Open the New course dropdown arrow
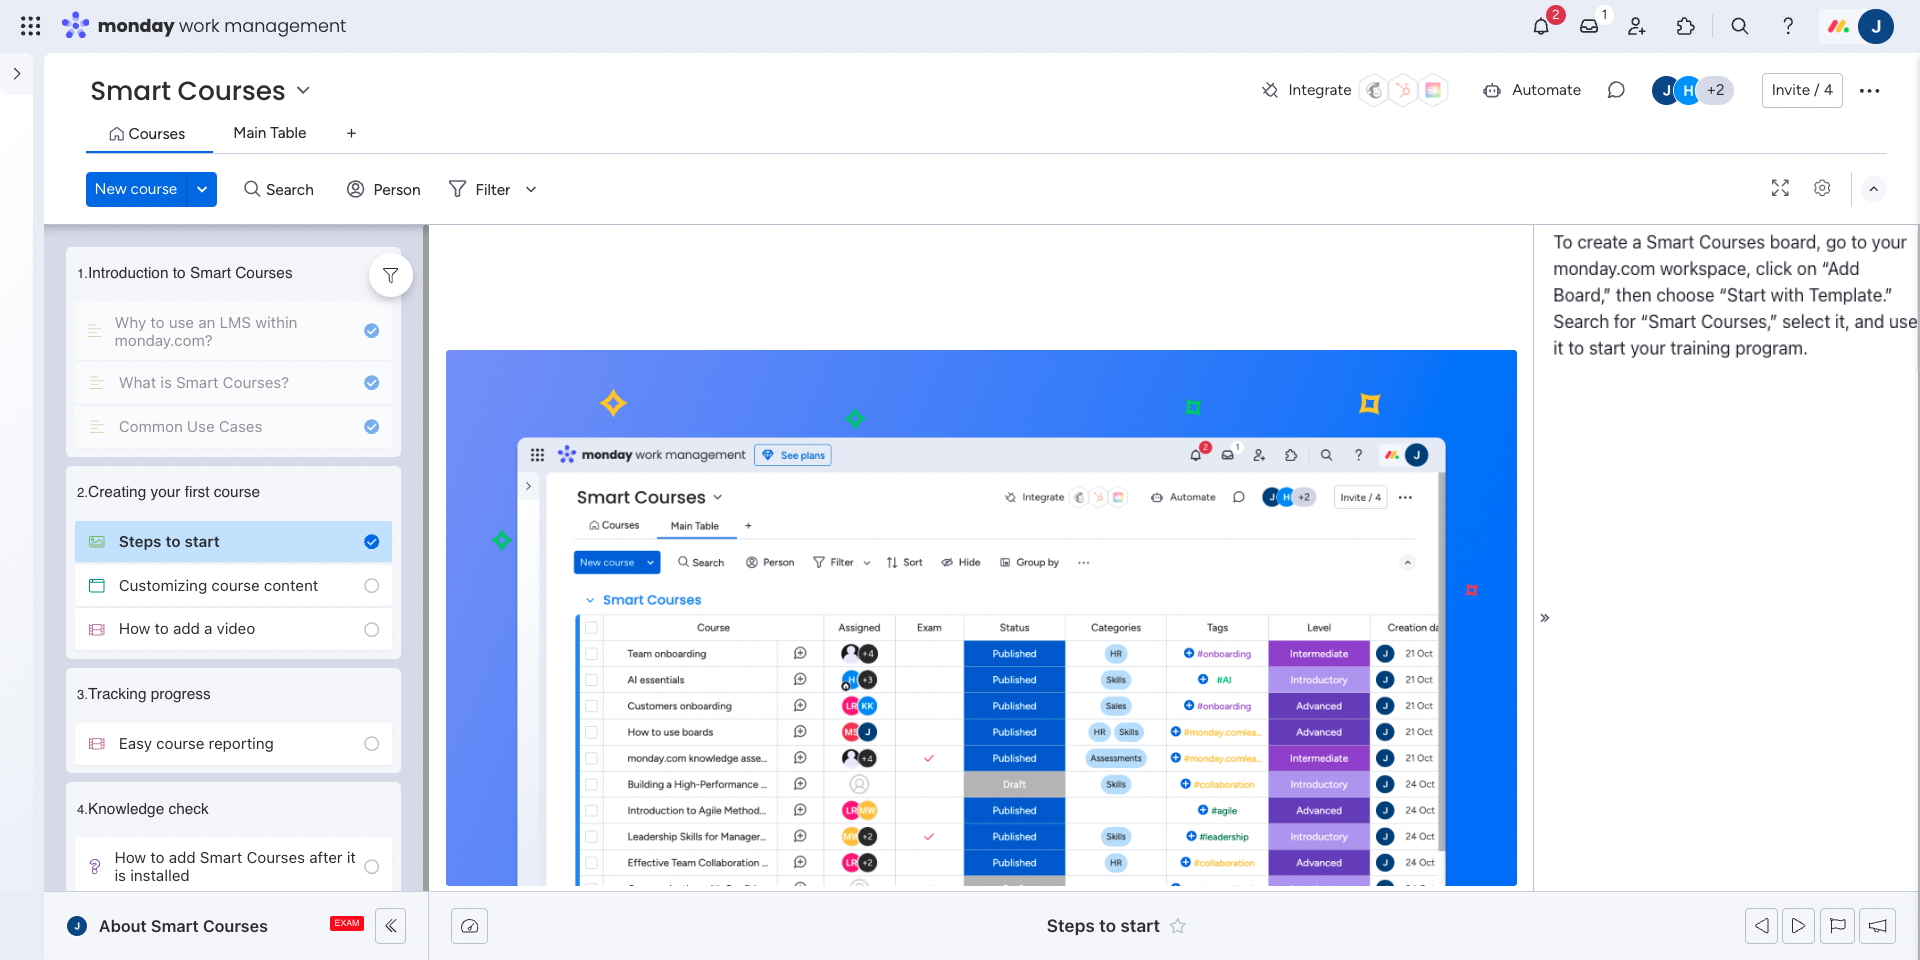1920x960 pixels. click(202, 189)
